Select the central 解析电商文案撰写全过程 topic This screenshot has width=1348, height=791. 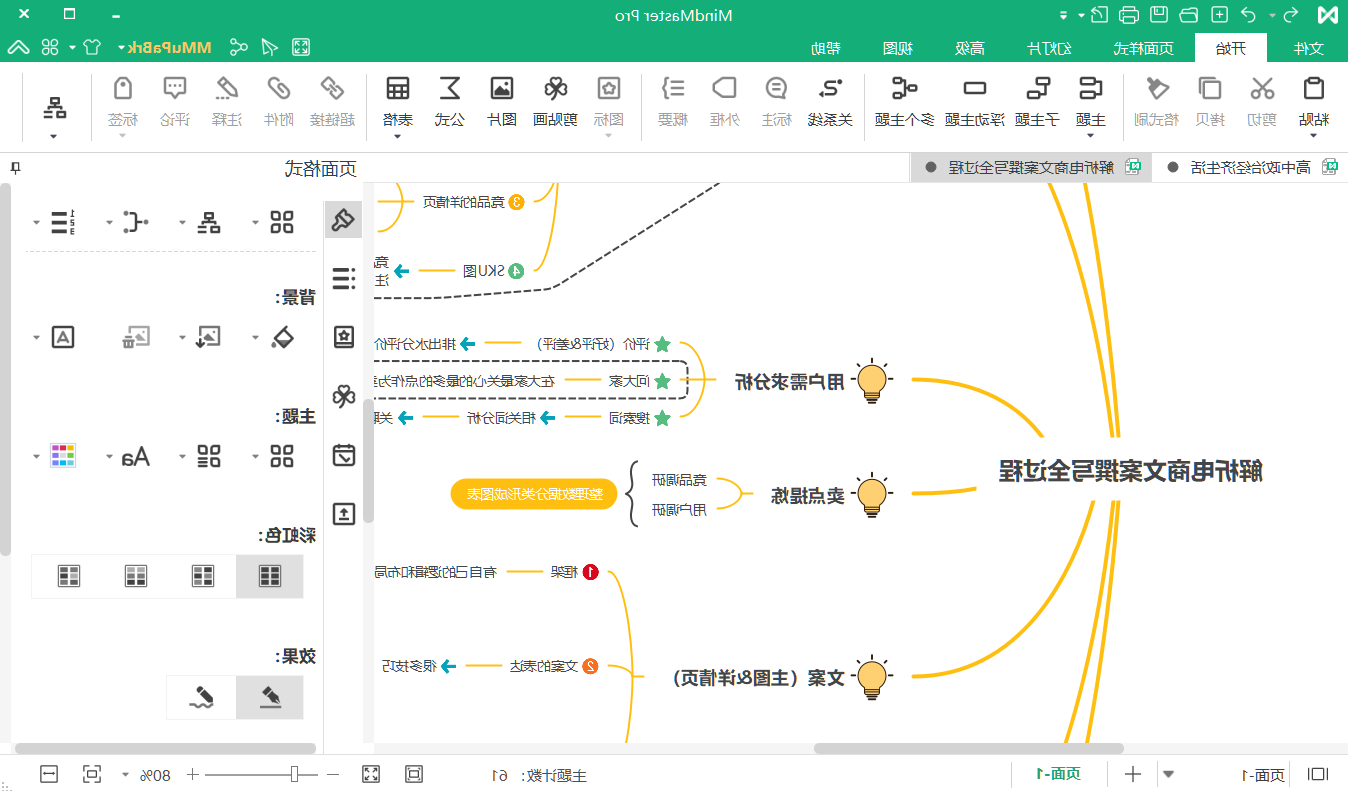point(1131,470)
